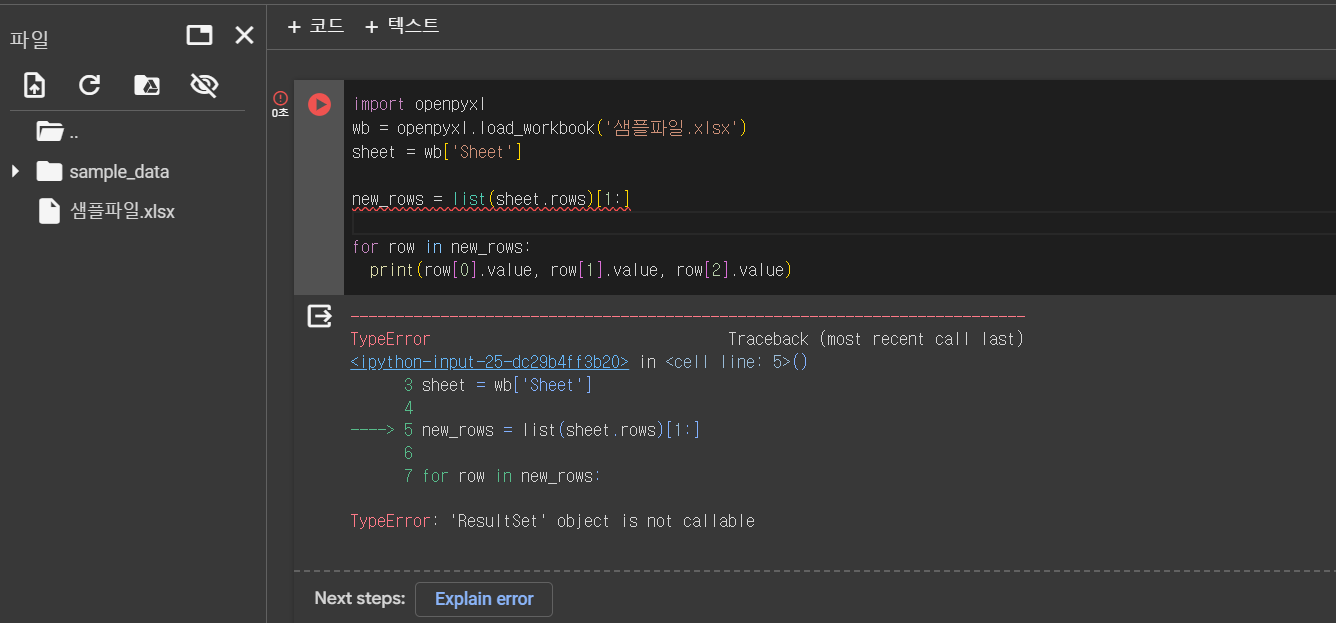Click the 'for row in new_rows:' line
The height and width of the screenshot is (623, 1336).
tap(442, 247)
